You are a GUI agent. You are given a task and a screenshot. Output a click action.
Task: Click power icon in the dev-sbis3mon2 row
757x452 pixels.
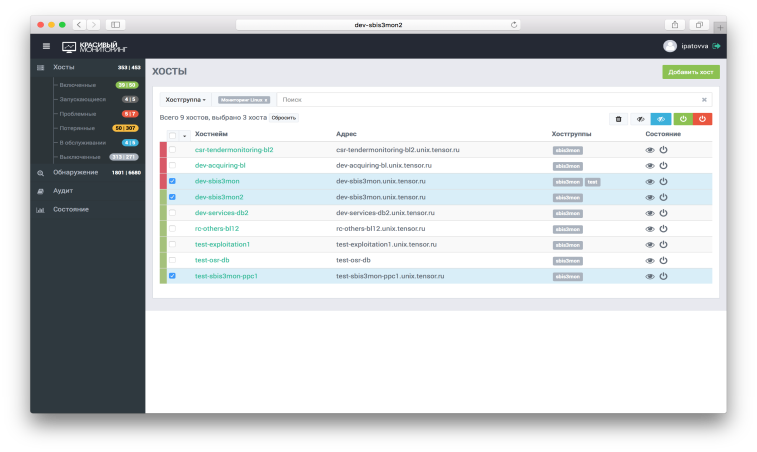(663, 197)
